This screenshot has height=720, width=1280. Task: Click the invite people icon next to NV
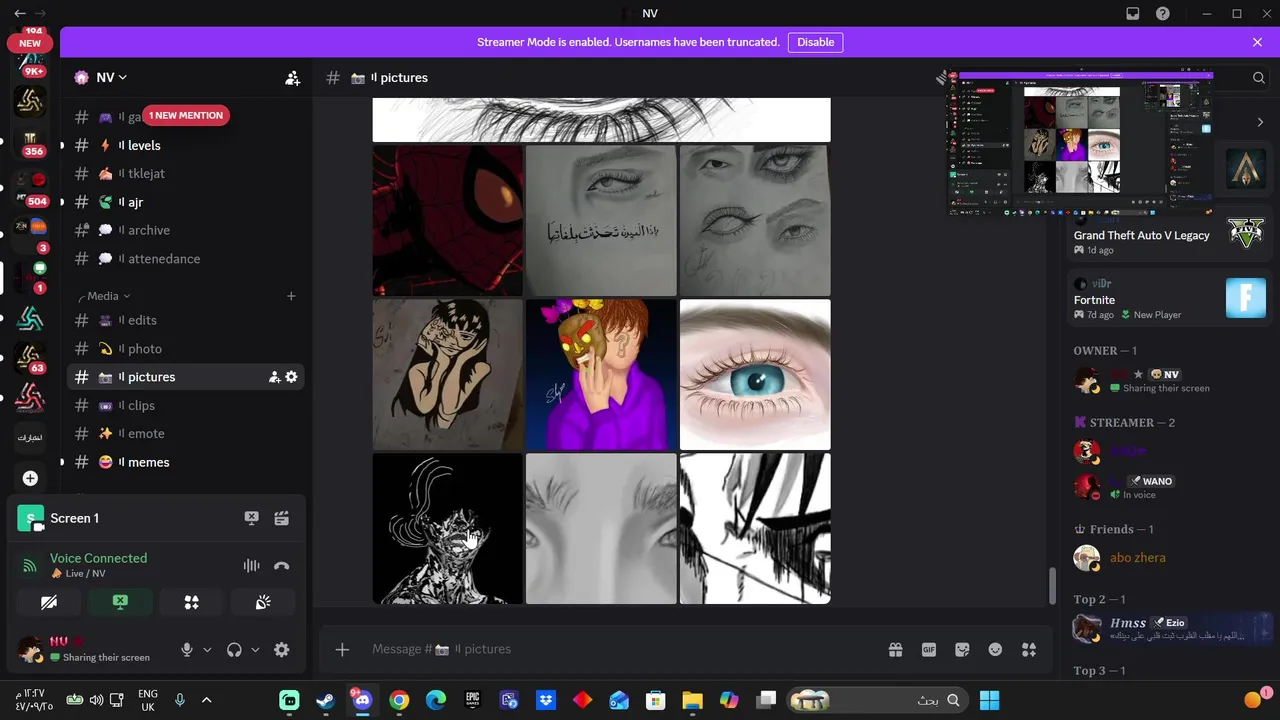(292, 78)
